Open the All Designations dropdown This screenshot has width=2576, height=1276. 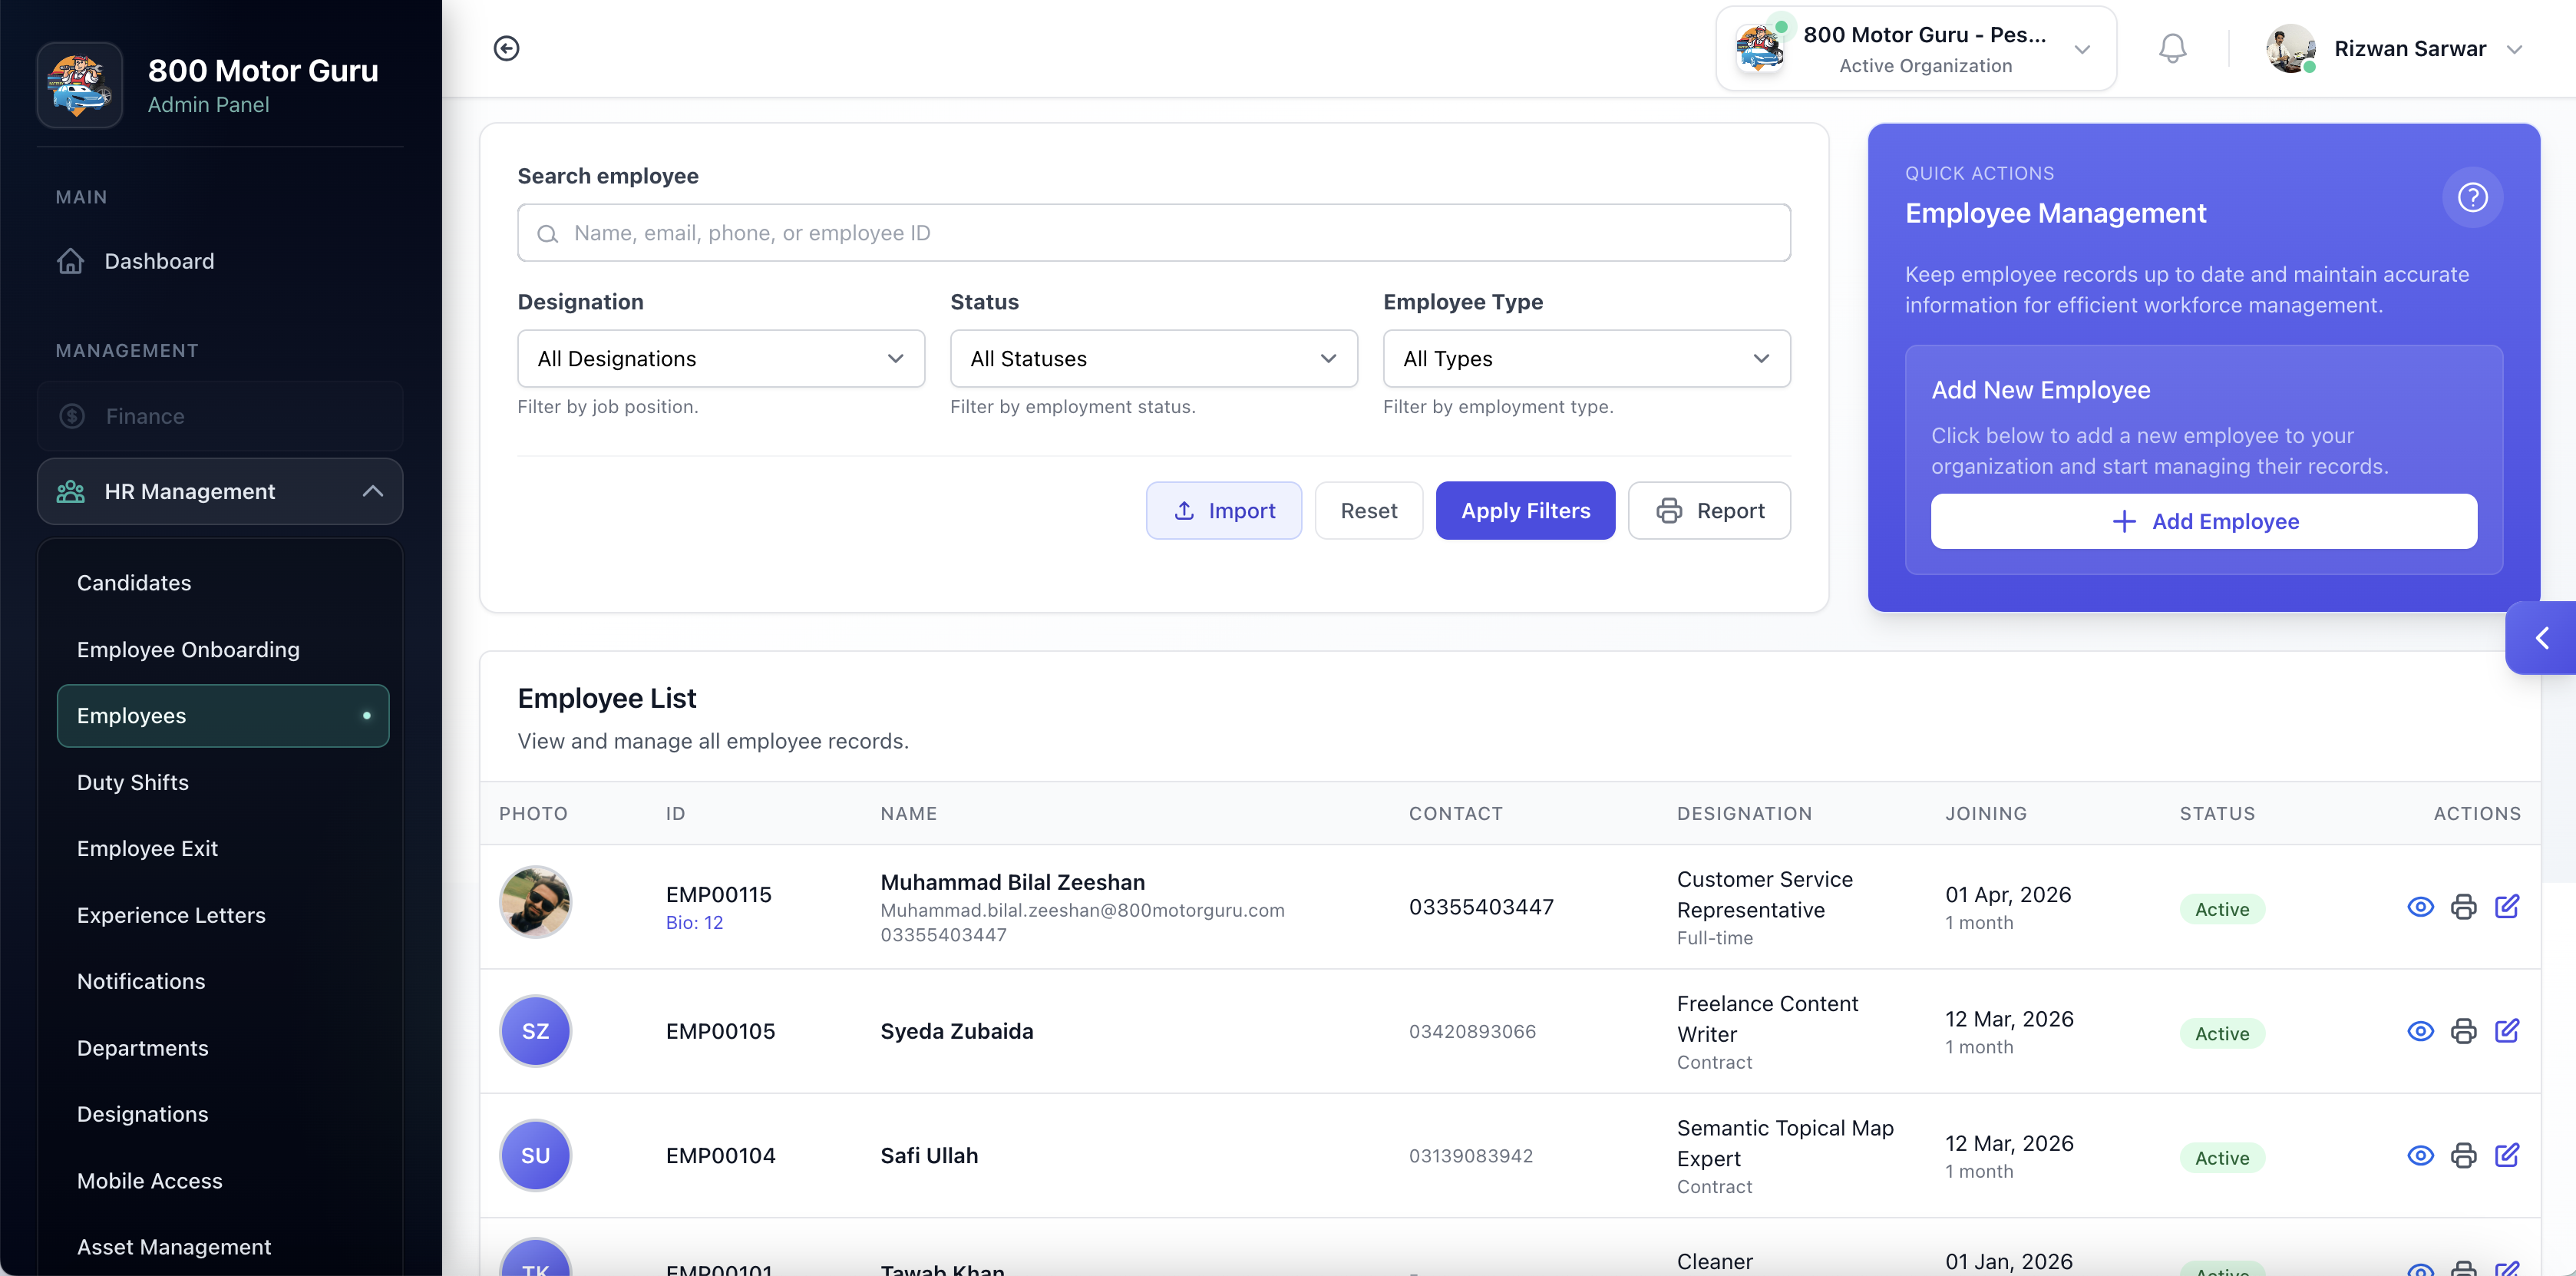pos(721,359)
